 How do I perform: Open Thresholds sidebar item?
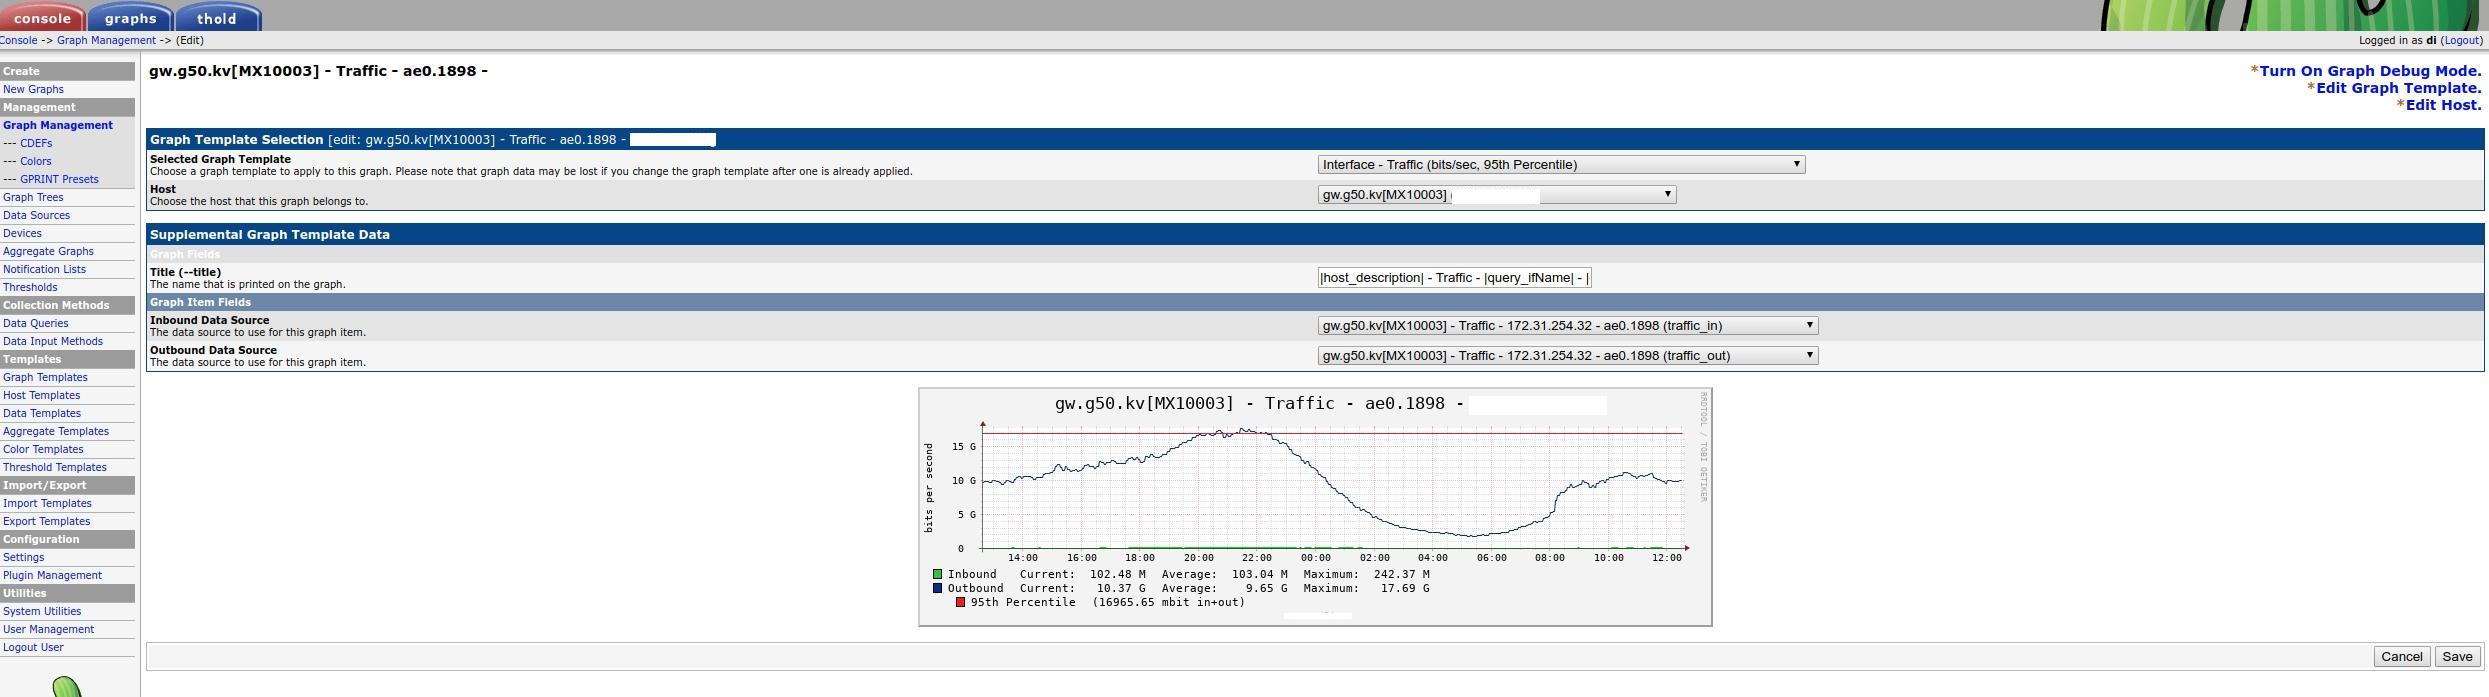click(30, 287)
